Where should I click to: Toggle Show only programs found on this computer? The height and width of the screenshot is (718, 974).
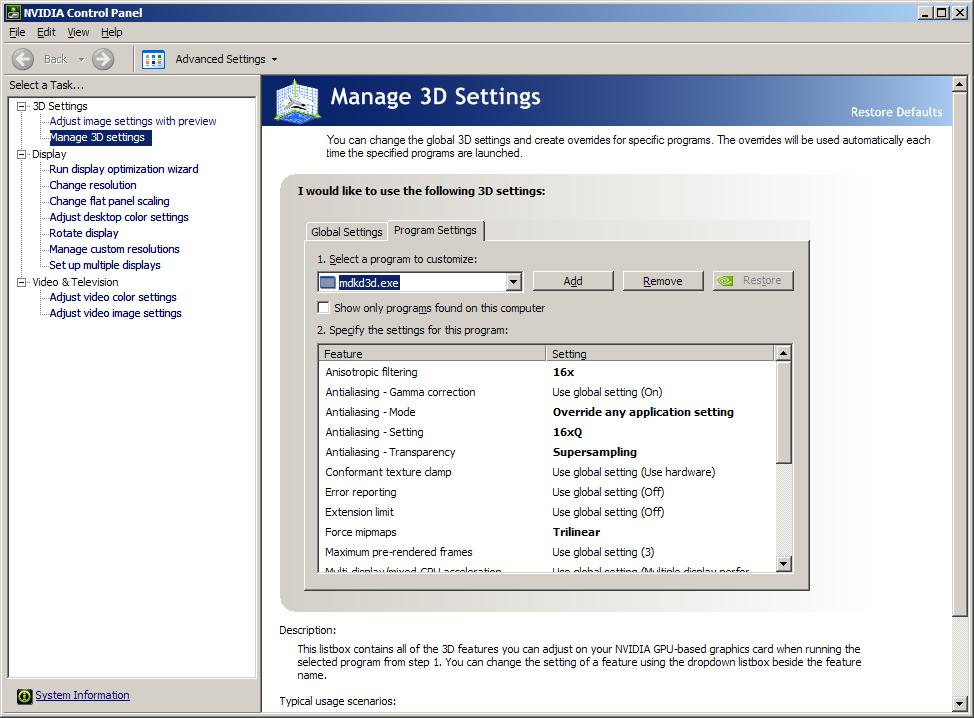pyautogui.click(x=323, y=307)
